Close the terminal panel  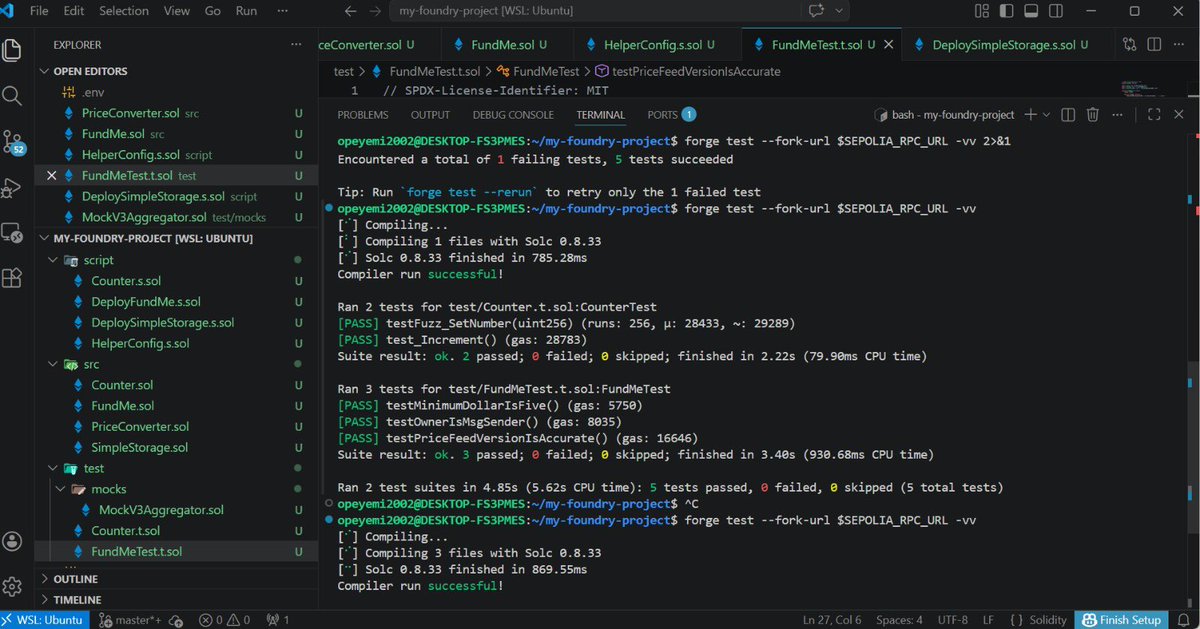1178,115
